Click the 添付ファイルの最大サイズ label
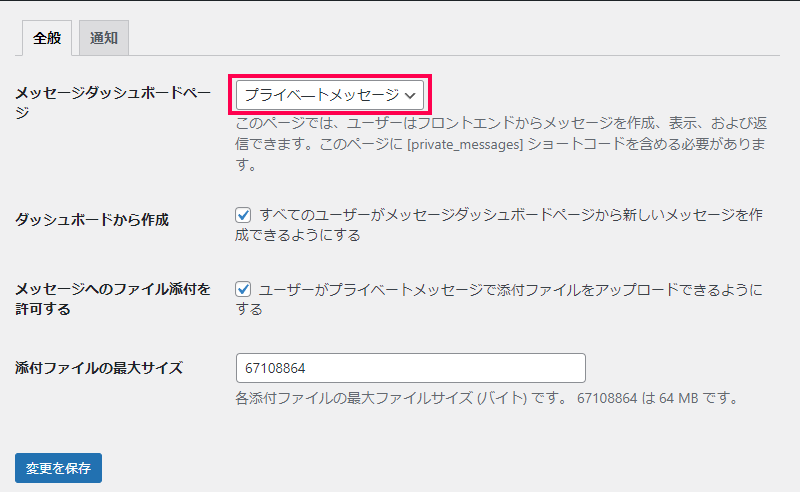The height and width of the screenshot is (492, 800). point(99,368)
